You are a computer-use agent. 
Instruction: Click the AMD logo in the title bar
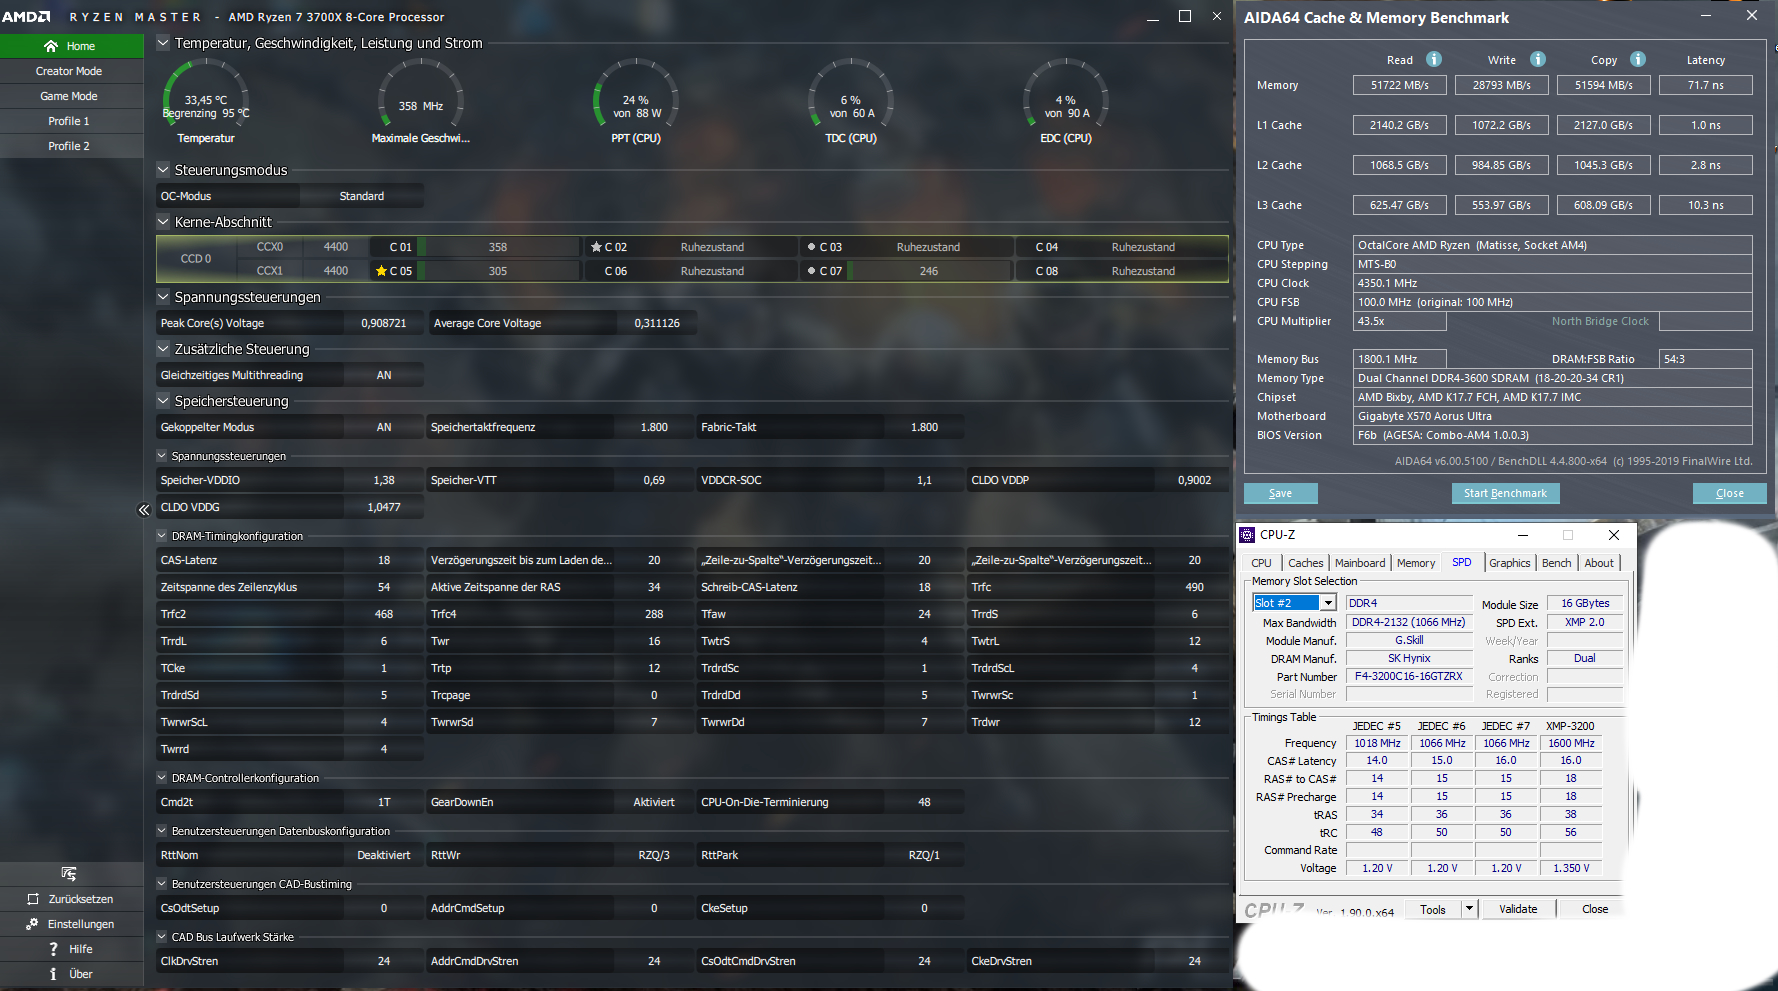tap(26, 17)
